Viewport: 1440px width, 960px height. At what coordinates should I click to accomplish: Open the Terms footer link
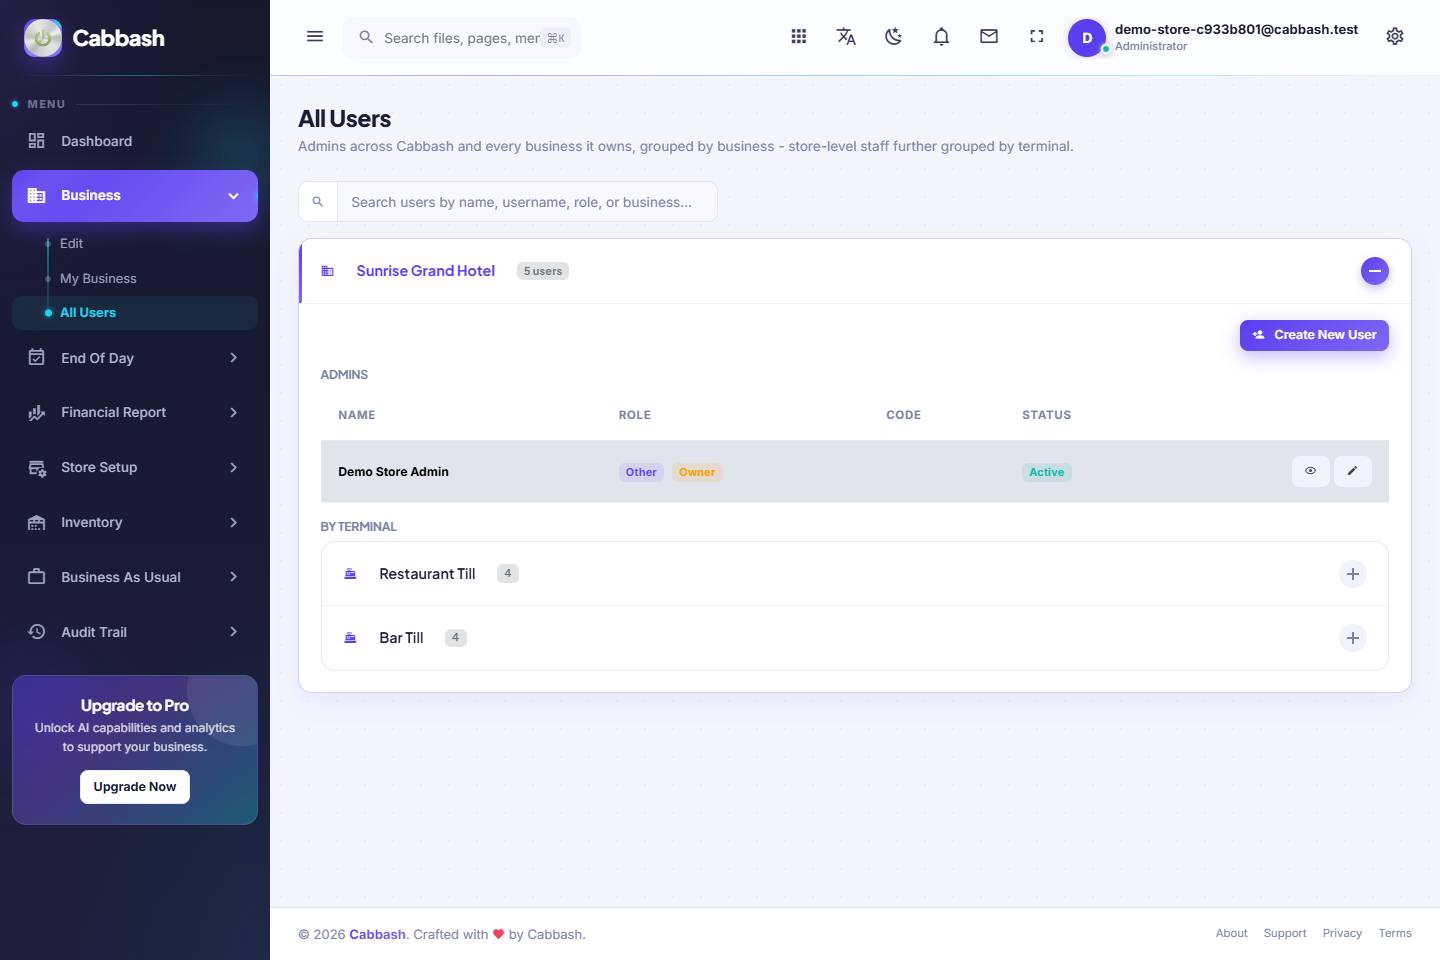pyautogui.click(x=1395, y=933)
